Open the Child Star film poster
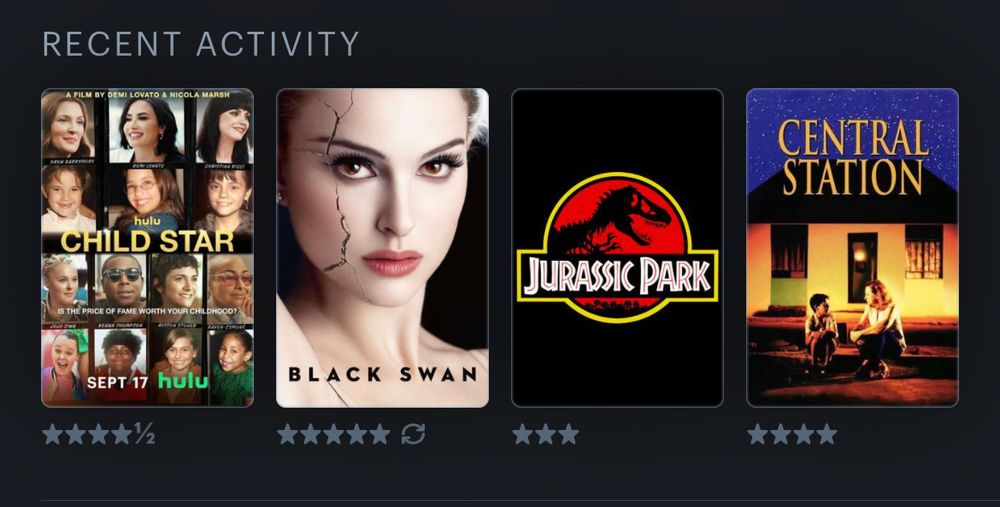Image resolution: width=1000 pixels, height=507 pixels. click(147, 247)
